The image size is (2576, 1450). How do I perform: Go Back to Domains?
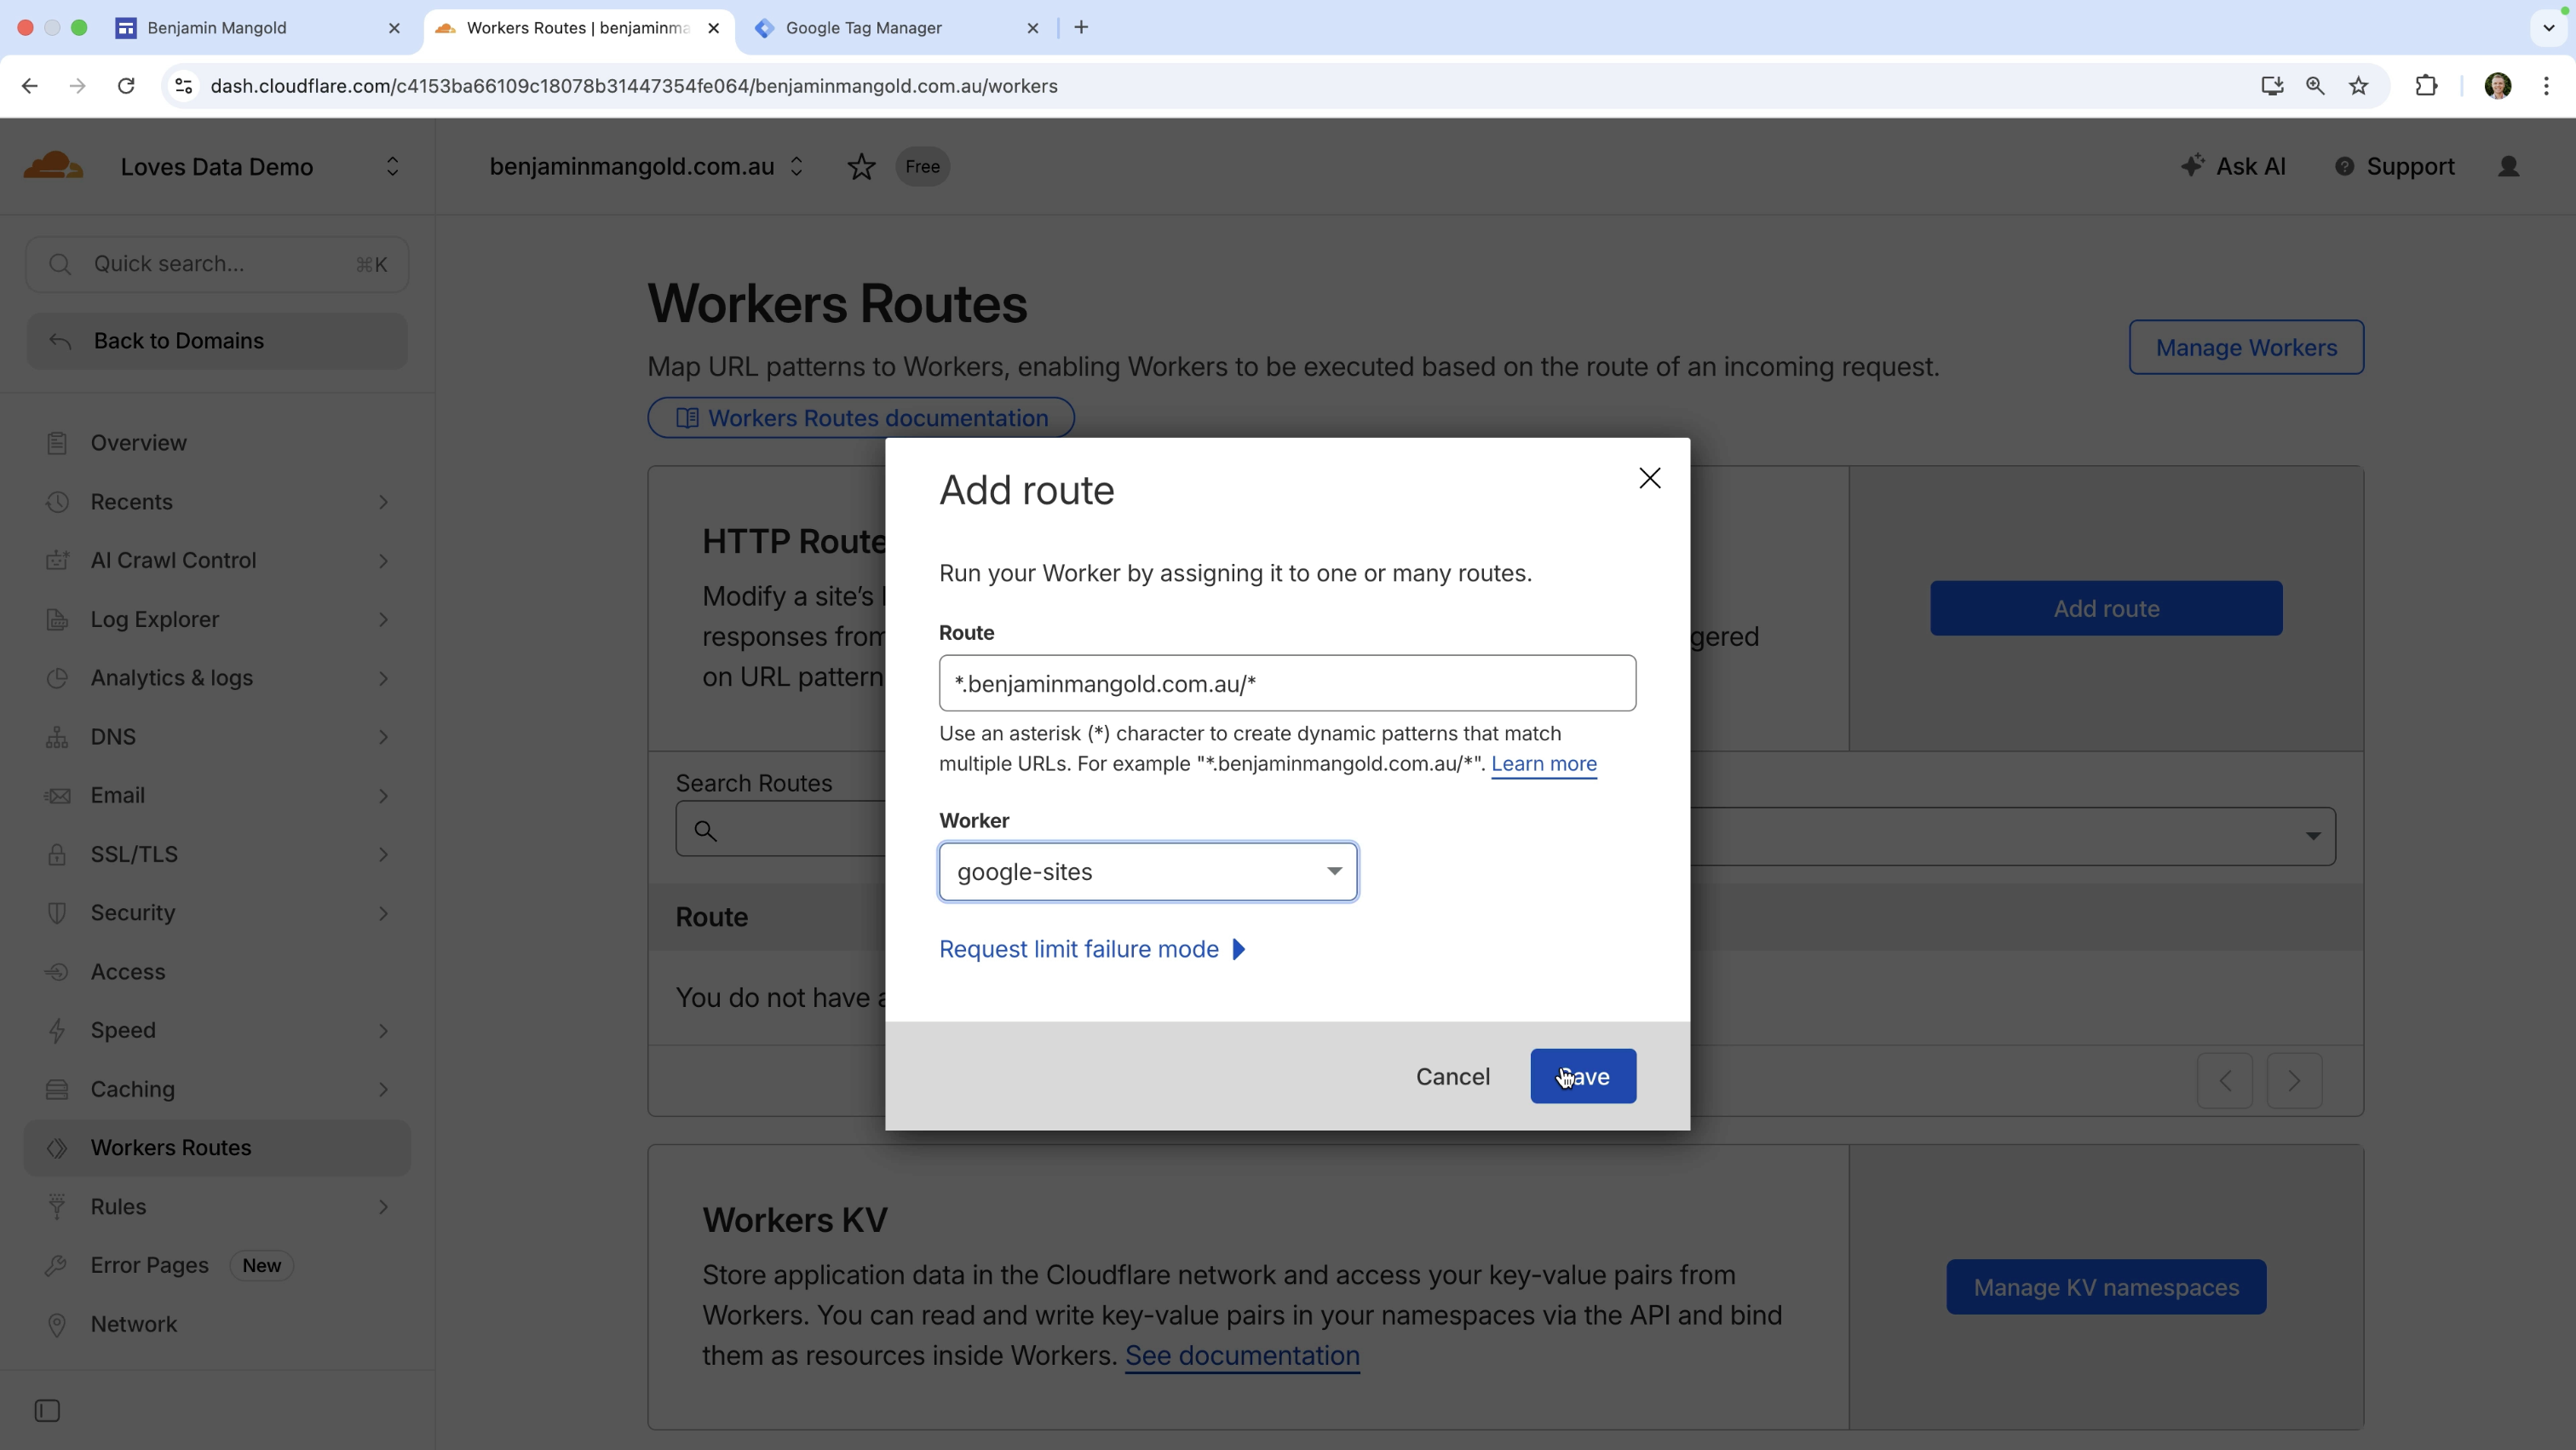pyautogui.click(x=217, y=341)
